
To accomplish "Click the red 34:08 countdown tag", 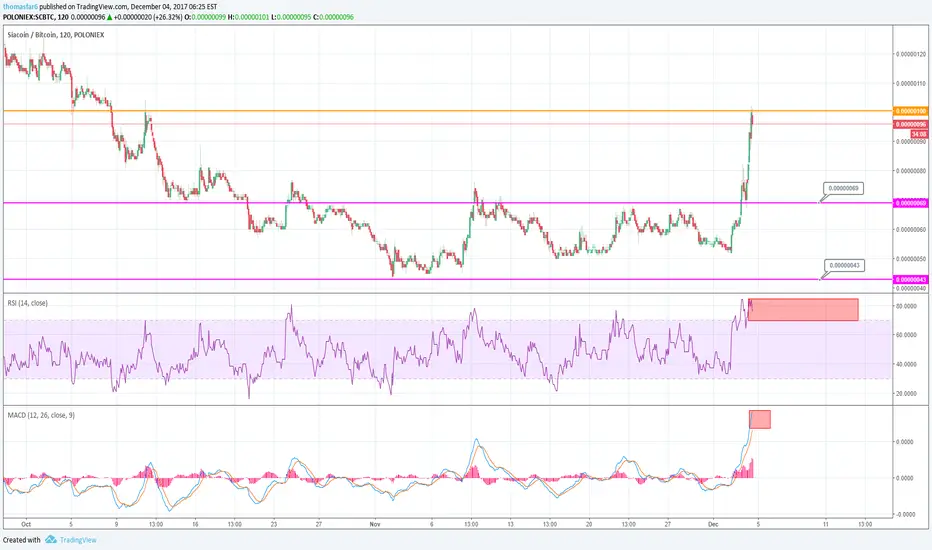I will [919, 134].
